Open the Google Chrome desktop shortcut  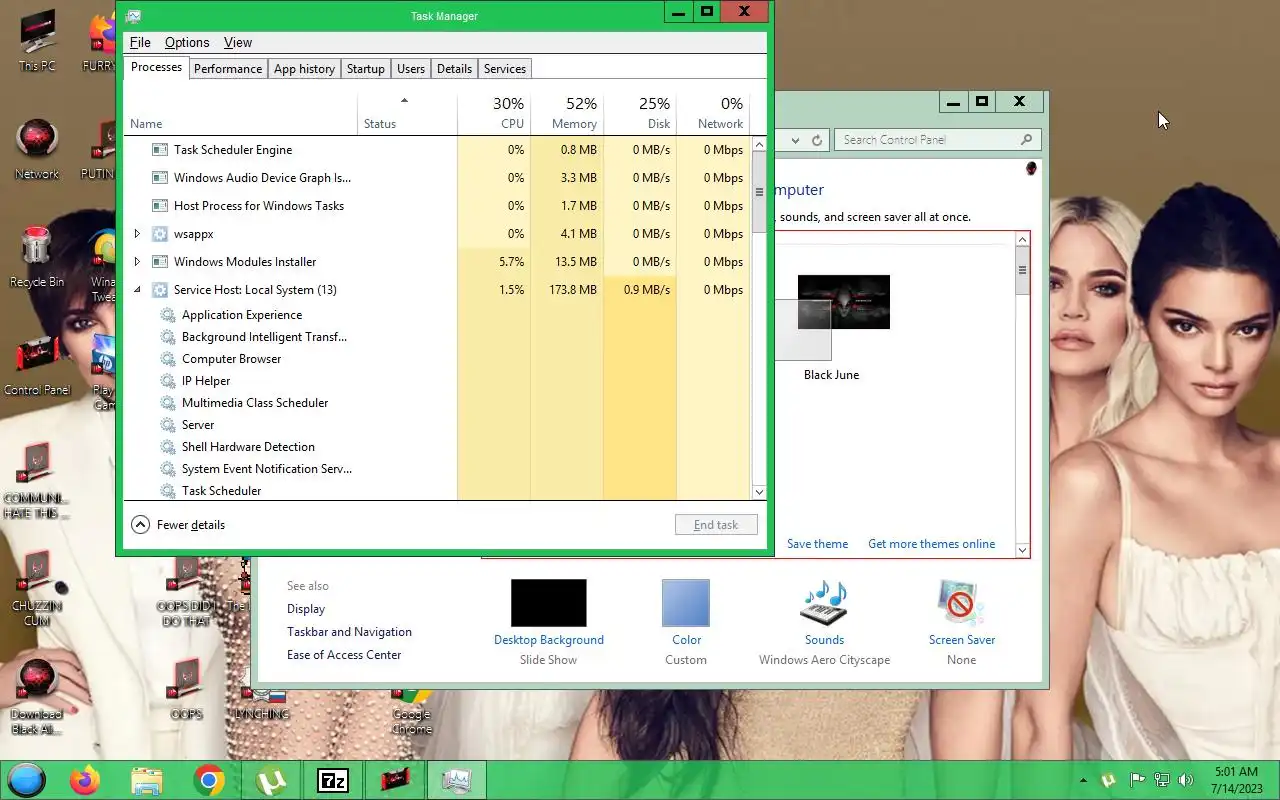click(411, 710)
